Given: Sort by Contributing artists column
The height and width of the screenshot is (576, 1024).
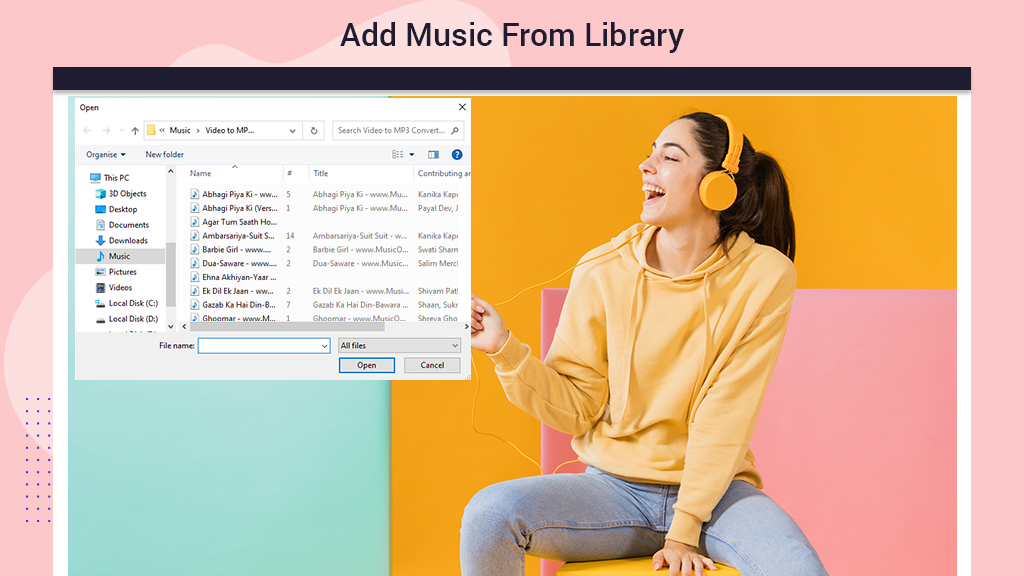Looking at the screenshot, I should point(442,173).
